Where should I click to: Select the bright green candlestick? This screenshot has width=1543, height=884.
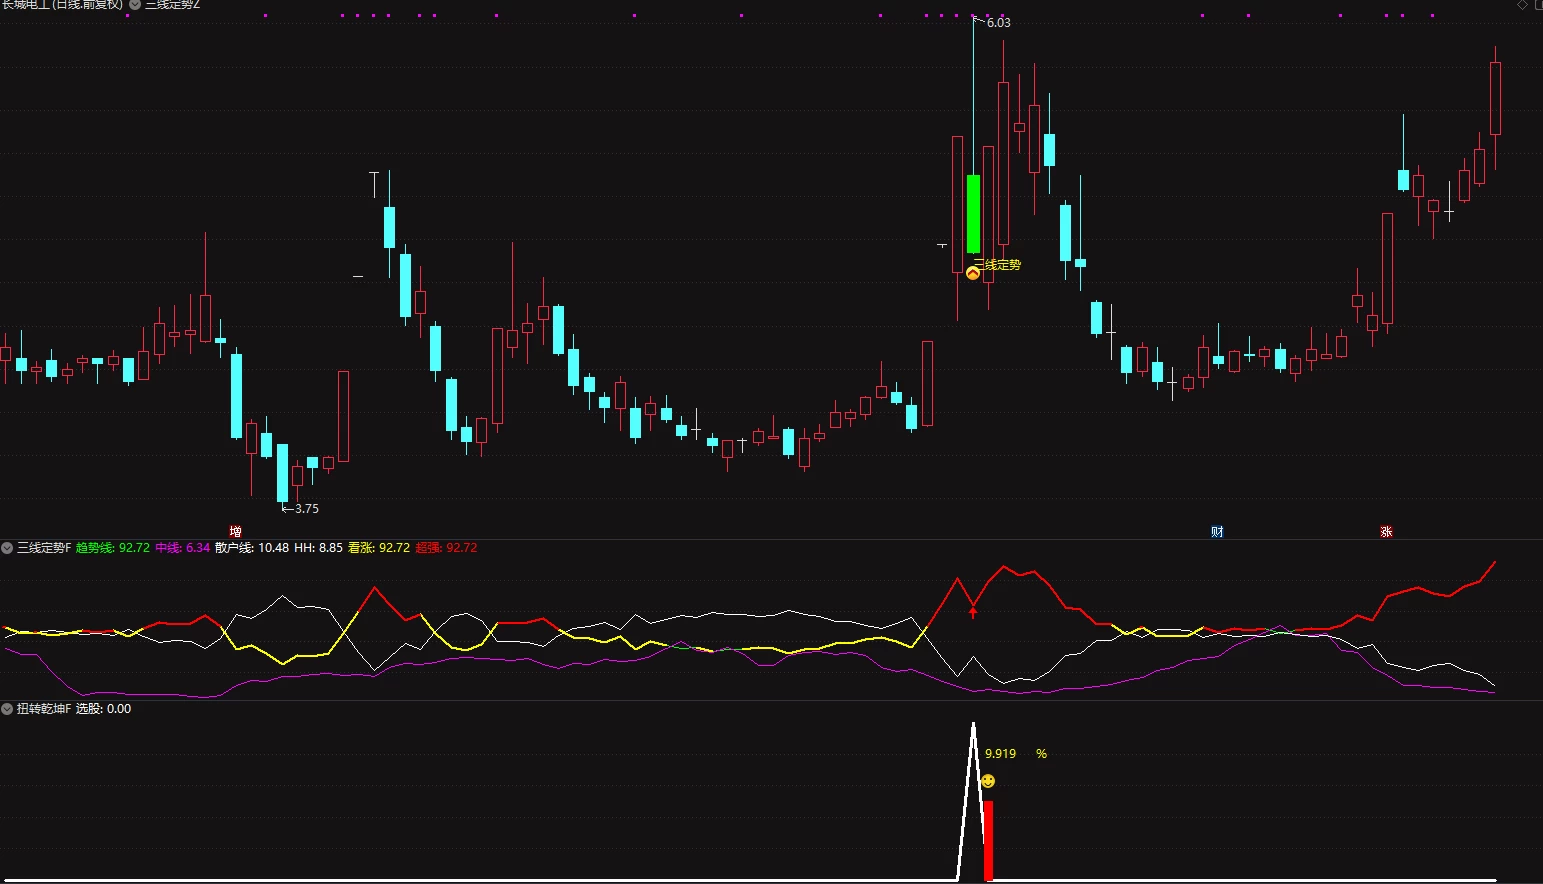pyautogui.click(x=973, y=214)
